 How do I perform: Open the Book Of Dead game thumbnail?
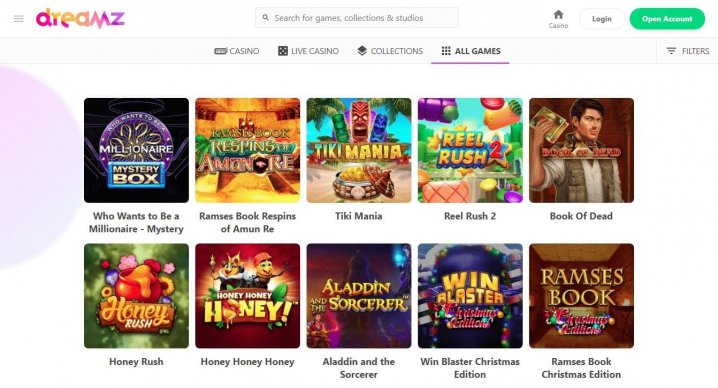pos(582,150)
